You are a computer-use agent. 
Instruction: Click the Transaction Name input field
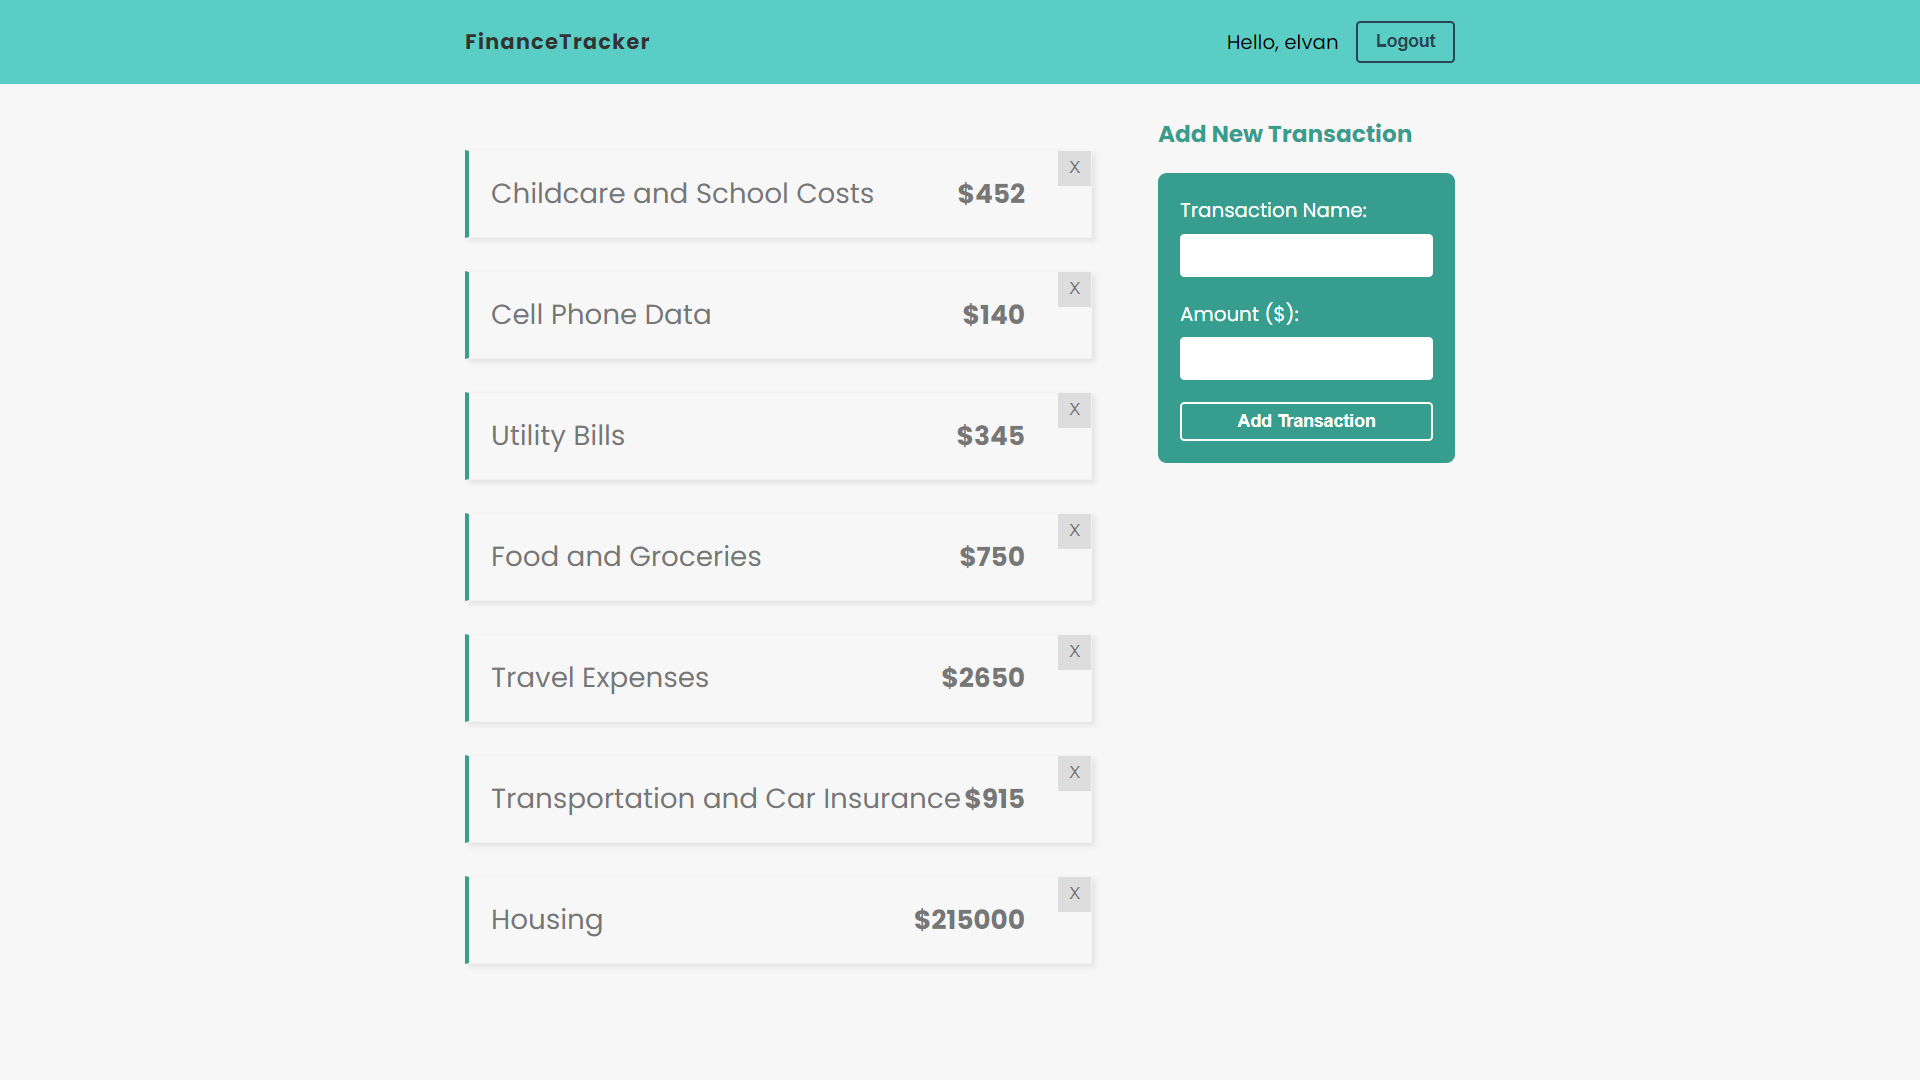[1305, 255]
